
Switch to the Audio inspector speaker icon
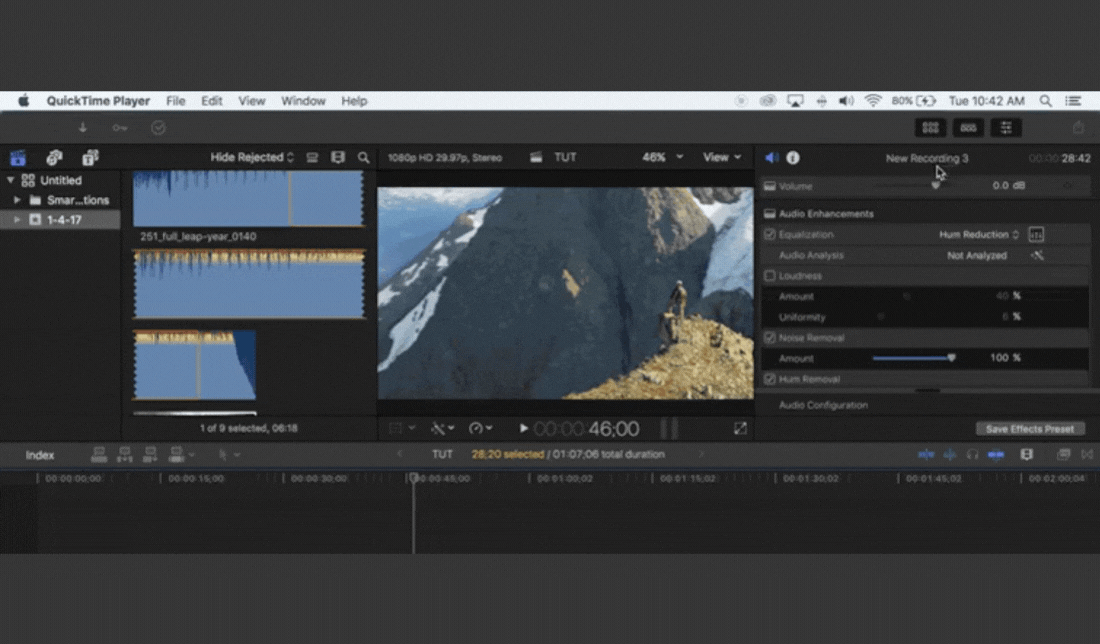point(771,158)
